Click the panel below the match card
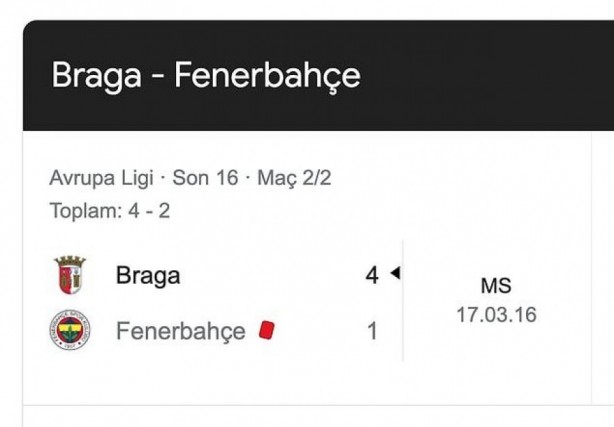 click(300, 417)
